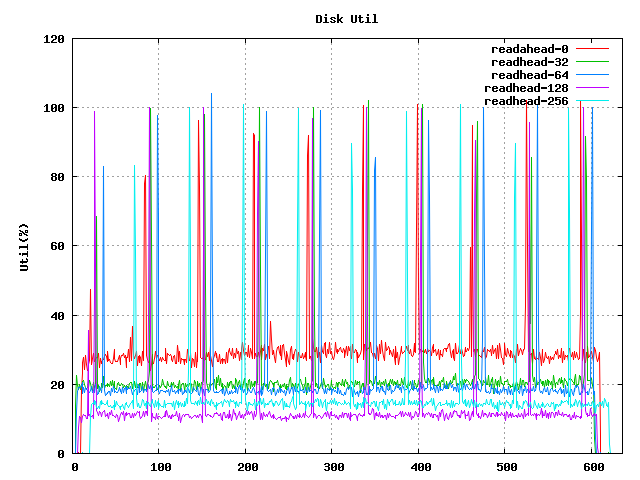Click the readhead-128 legend label
The image size is (640, 480).
[526, 88]
